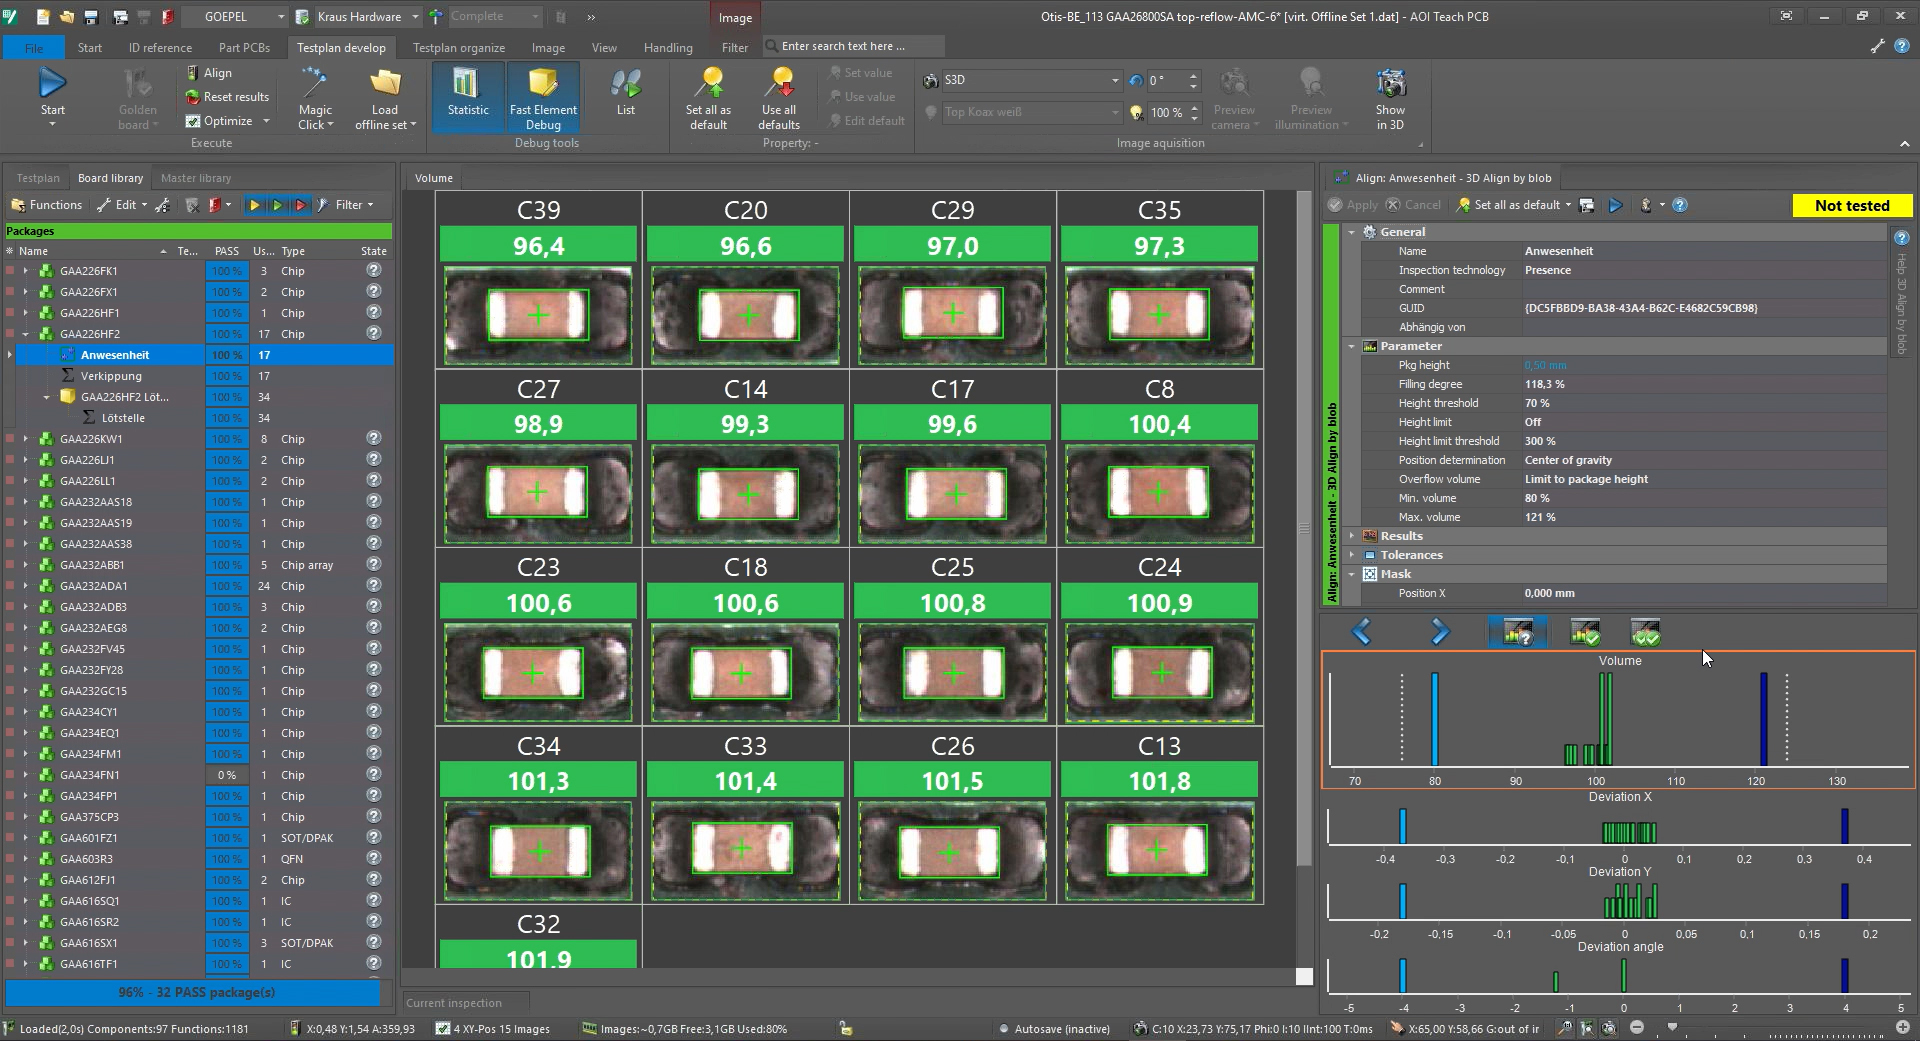The width and height of the screenshot is (1920, 1041).
Task: Click the blue left arrow above Volume histogram
Action: tap(1361, 632)
